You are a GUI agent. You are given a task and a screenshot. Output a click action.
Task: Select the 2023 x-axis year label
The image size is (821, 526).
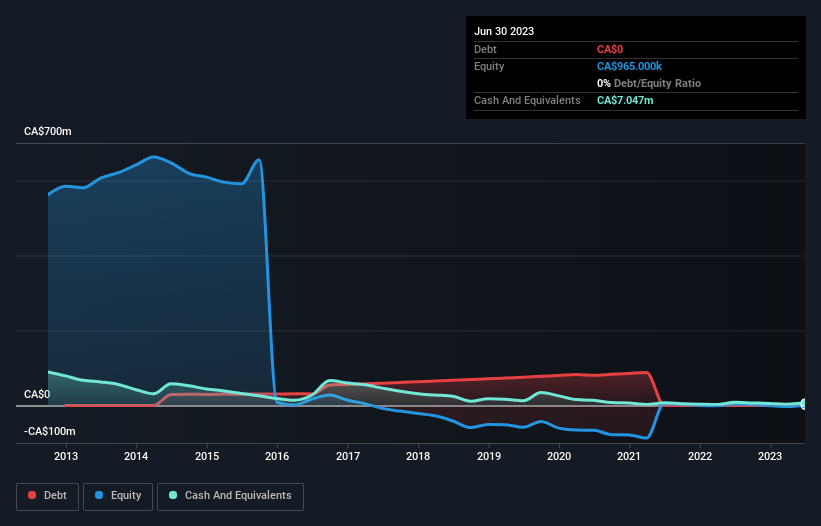tap(770, 456)
